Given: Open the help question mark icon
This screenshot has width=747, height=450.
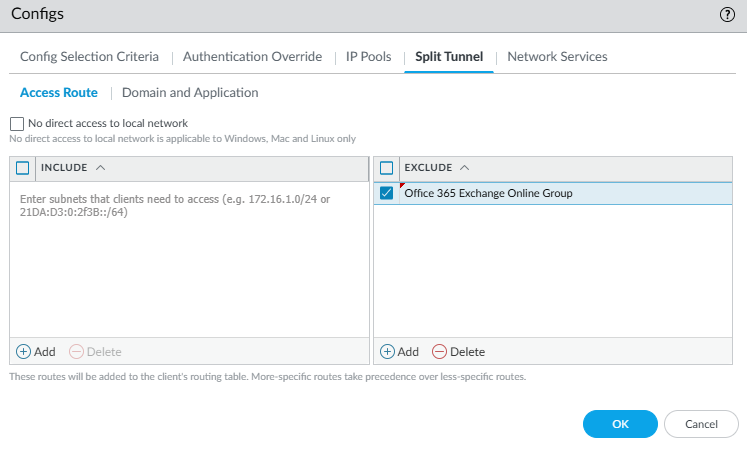Looking at the screenshot, I should pos(727,15).
